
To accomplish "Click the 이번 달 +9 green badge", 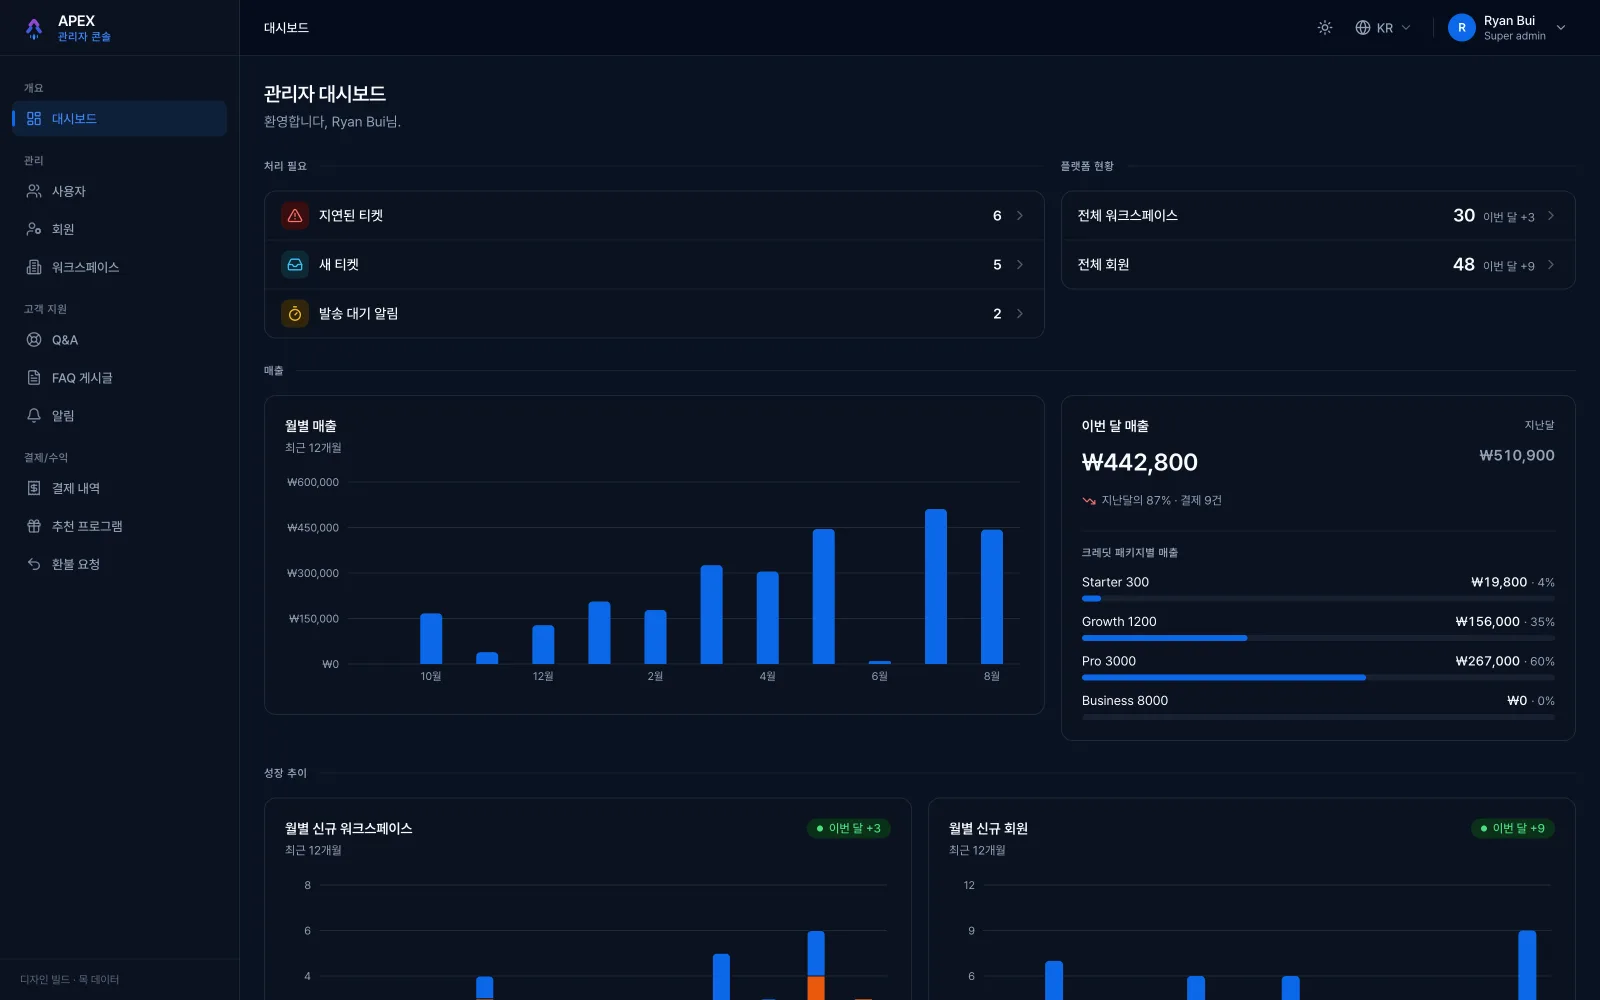I will [x=1512, y=828].
